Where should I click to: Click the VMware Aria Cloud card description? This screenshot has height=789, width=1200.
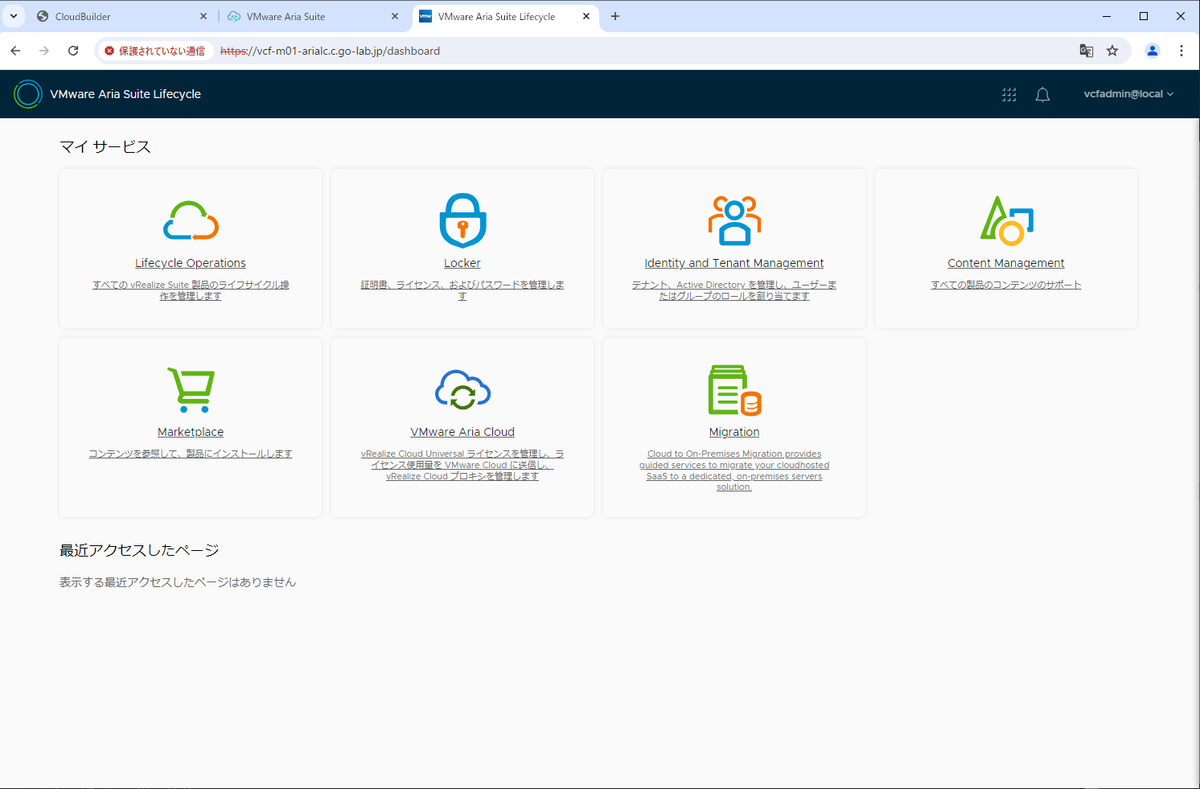pyautogui.click(x=462, y=465)
